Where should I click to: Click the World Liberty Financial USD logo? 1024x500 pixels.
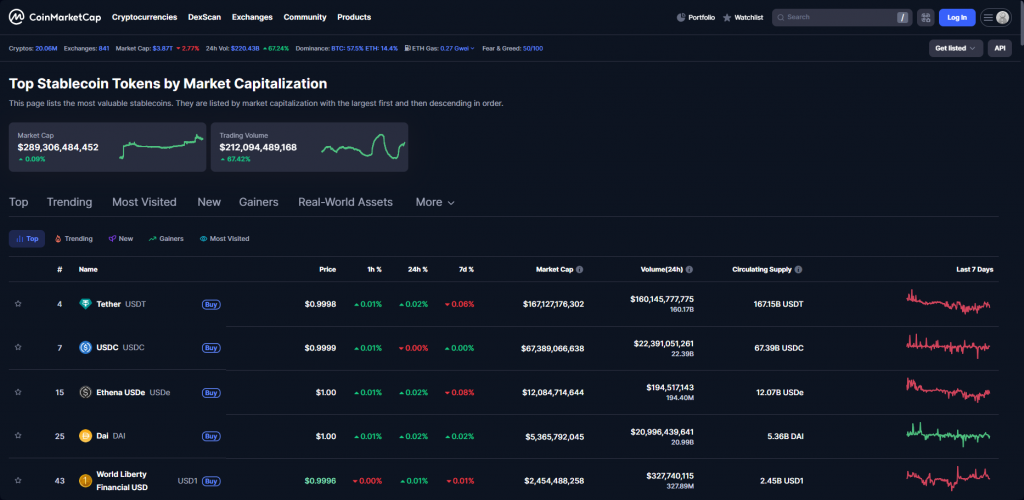tap(85, 481)
